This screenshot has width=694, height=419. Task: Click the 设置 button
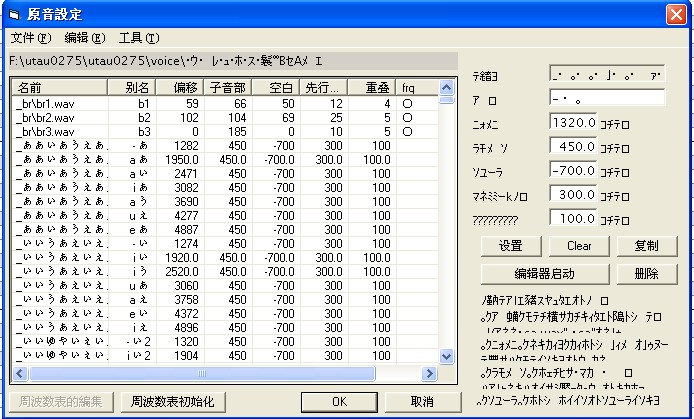coord(511,246)
